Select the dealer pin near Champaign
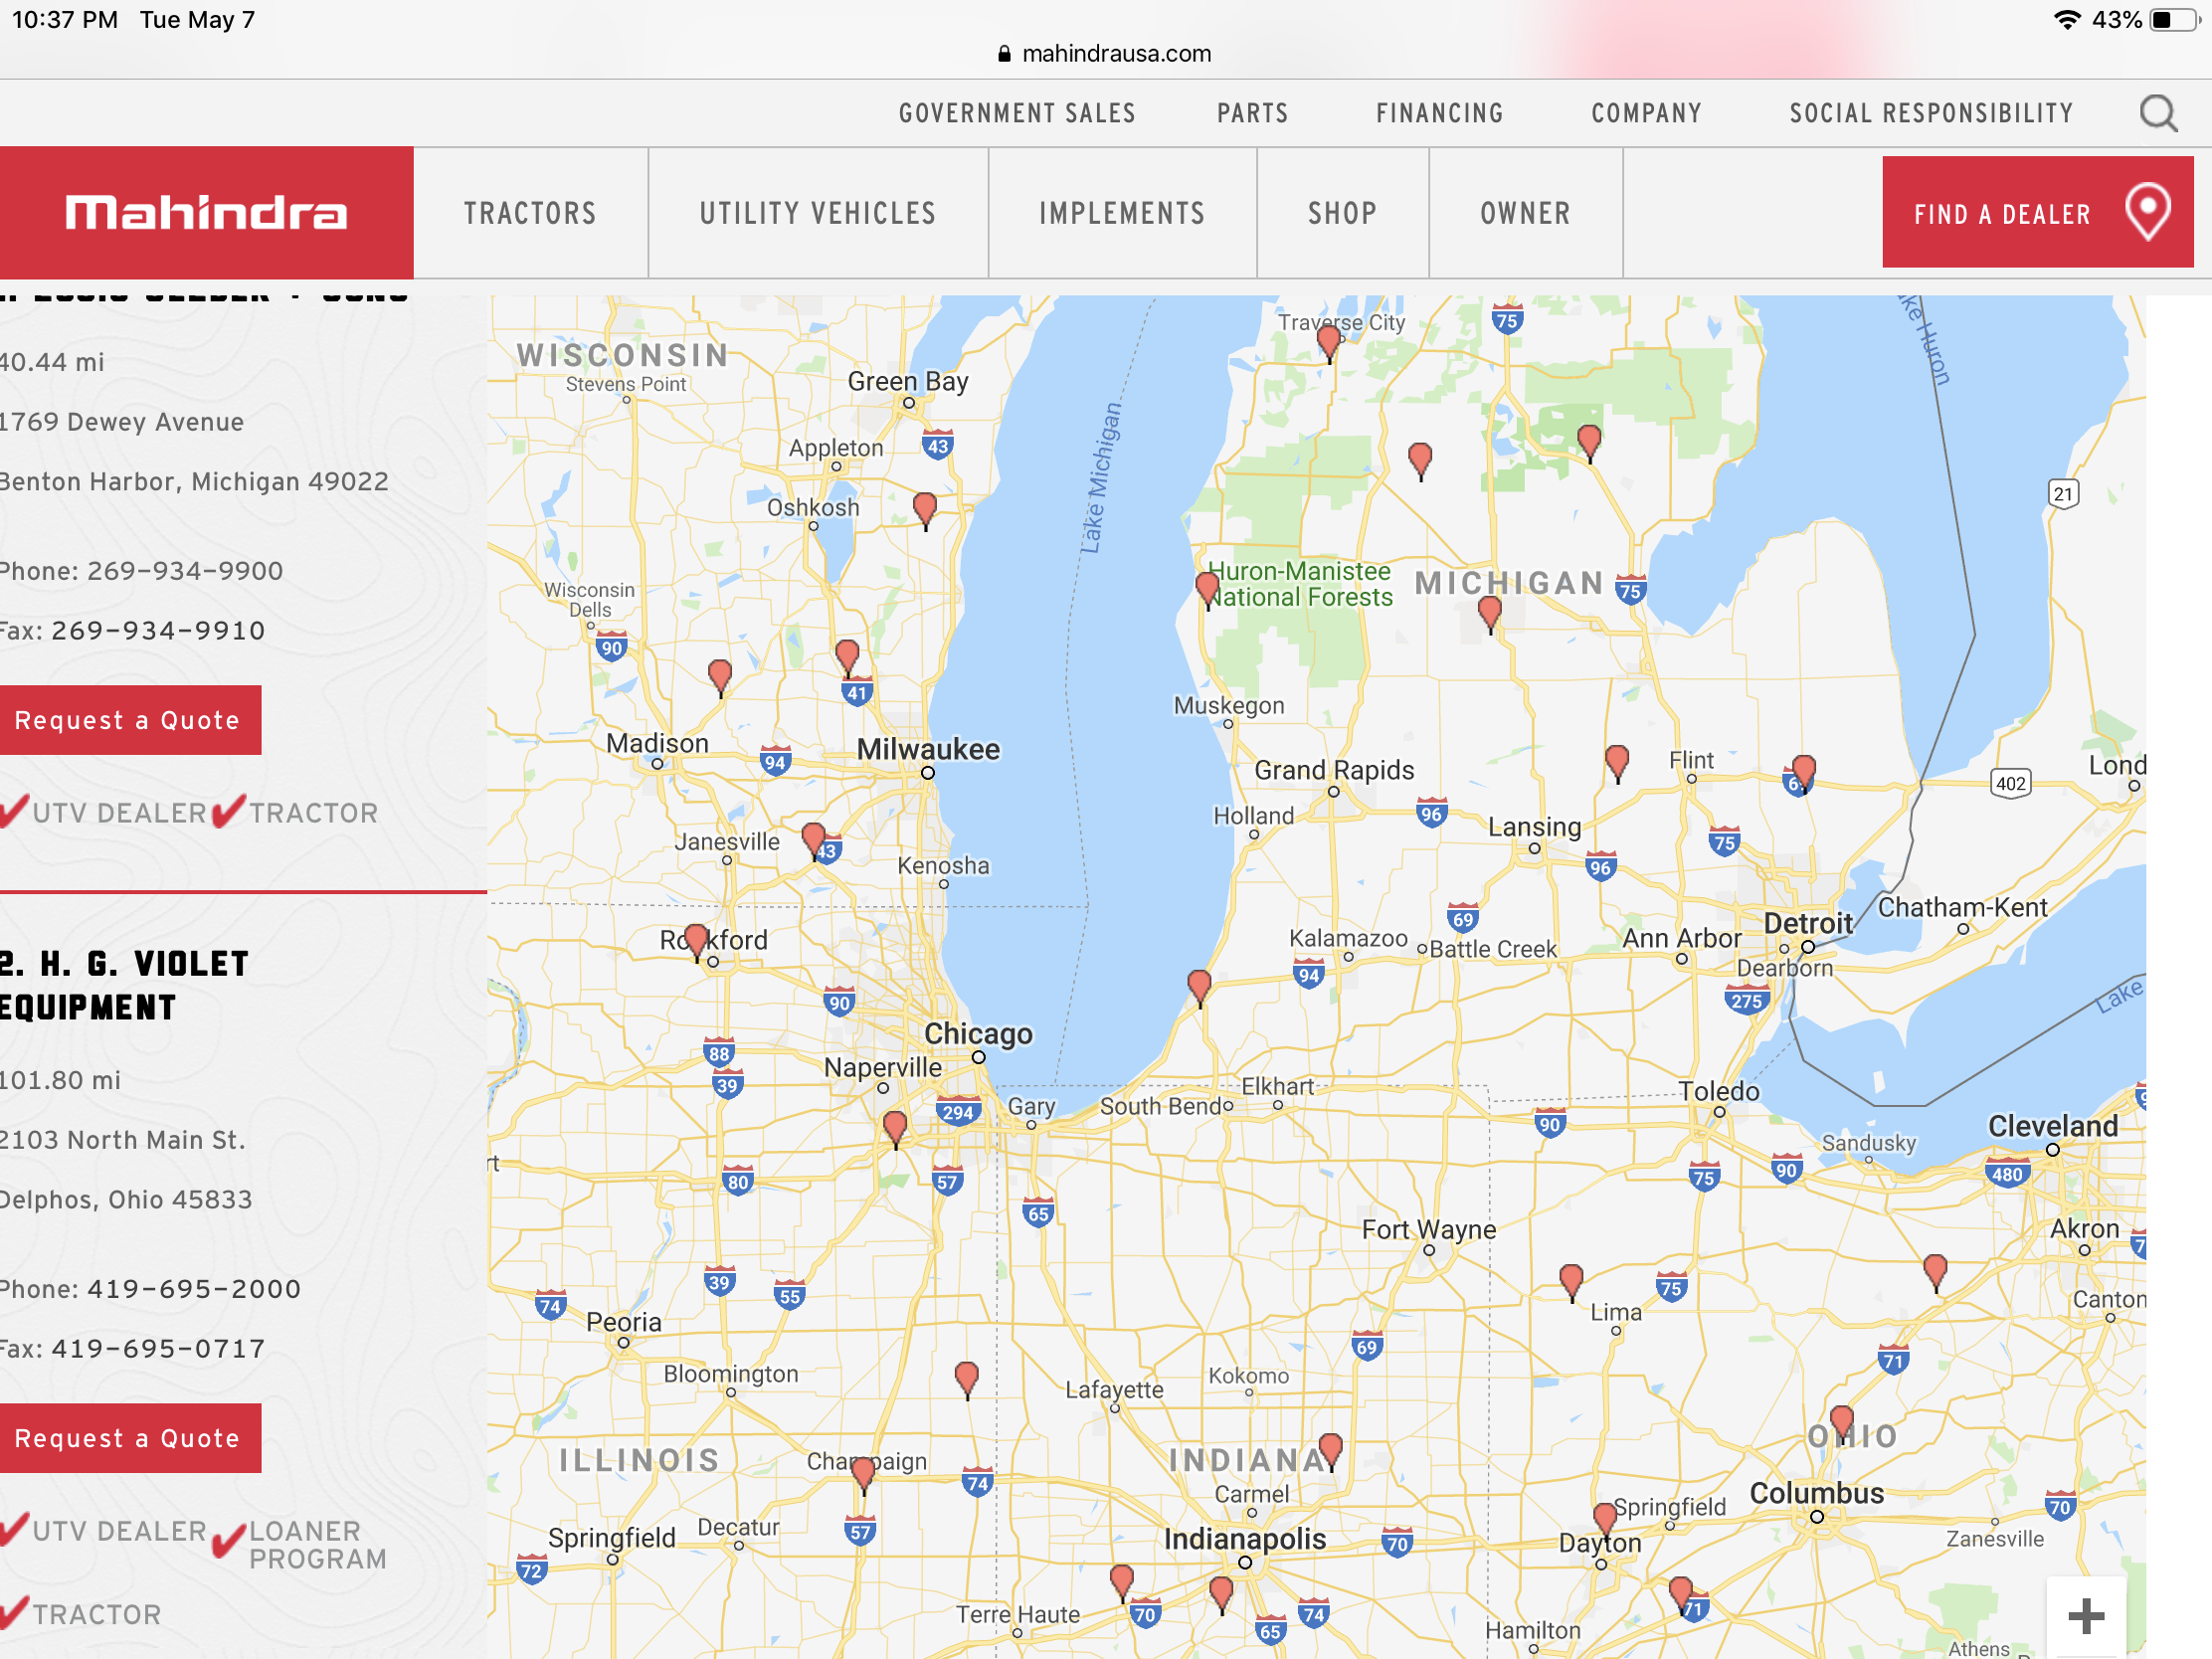This screenshot has height=1659, width=2212. tap(863, 1475)
